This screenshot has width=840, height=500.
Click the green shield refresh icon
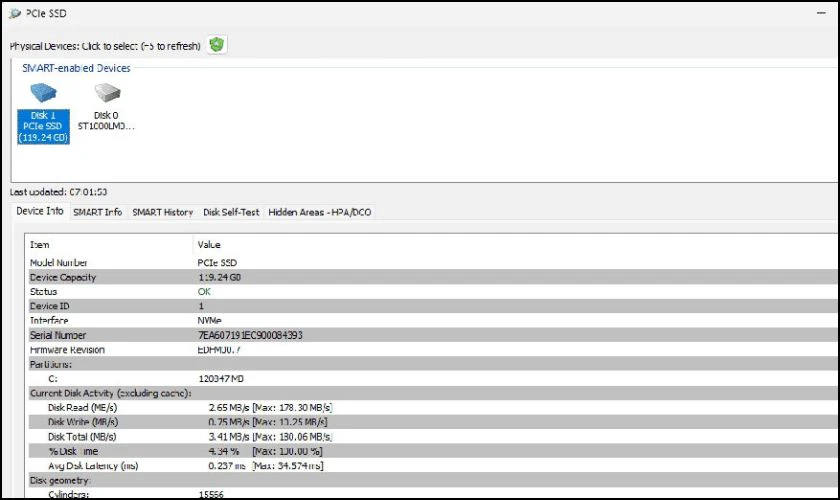216,44
